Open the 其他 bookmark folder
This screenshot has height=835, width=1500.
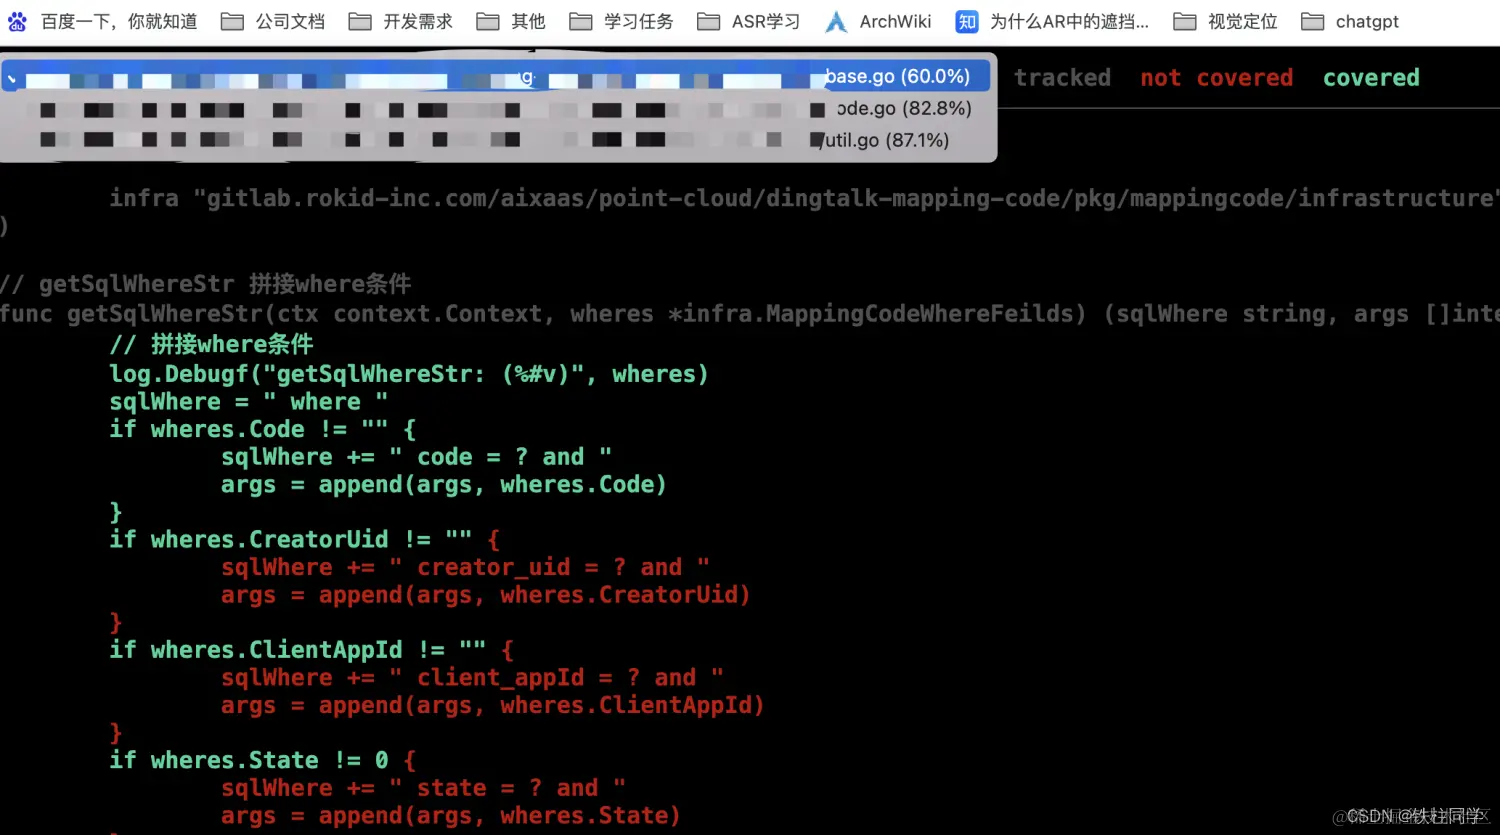coord(511,21)
